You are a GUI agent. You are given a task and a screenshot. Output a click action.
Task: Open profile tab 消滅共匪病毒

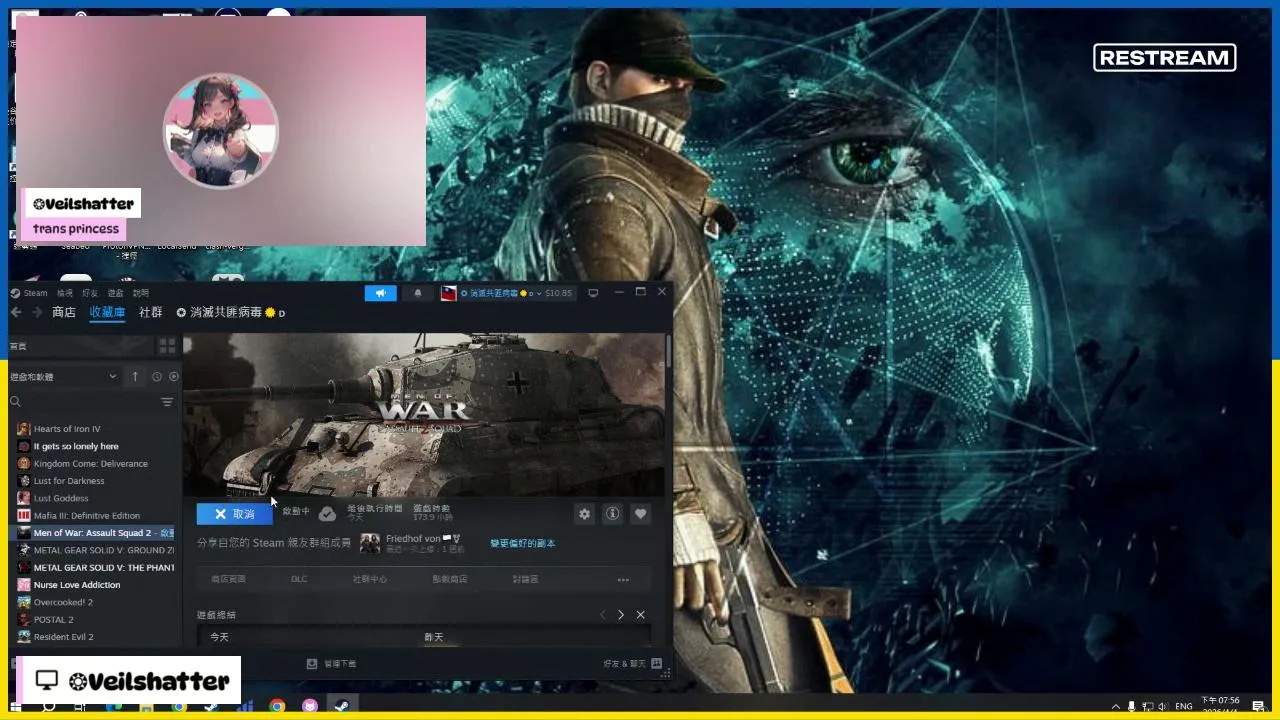[x=230, y=312]
